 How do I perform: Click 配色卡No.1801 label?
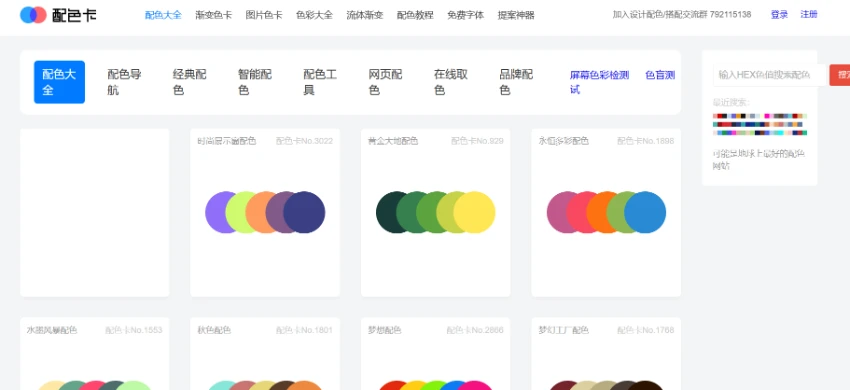coord(304,330)
